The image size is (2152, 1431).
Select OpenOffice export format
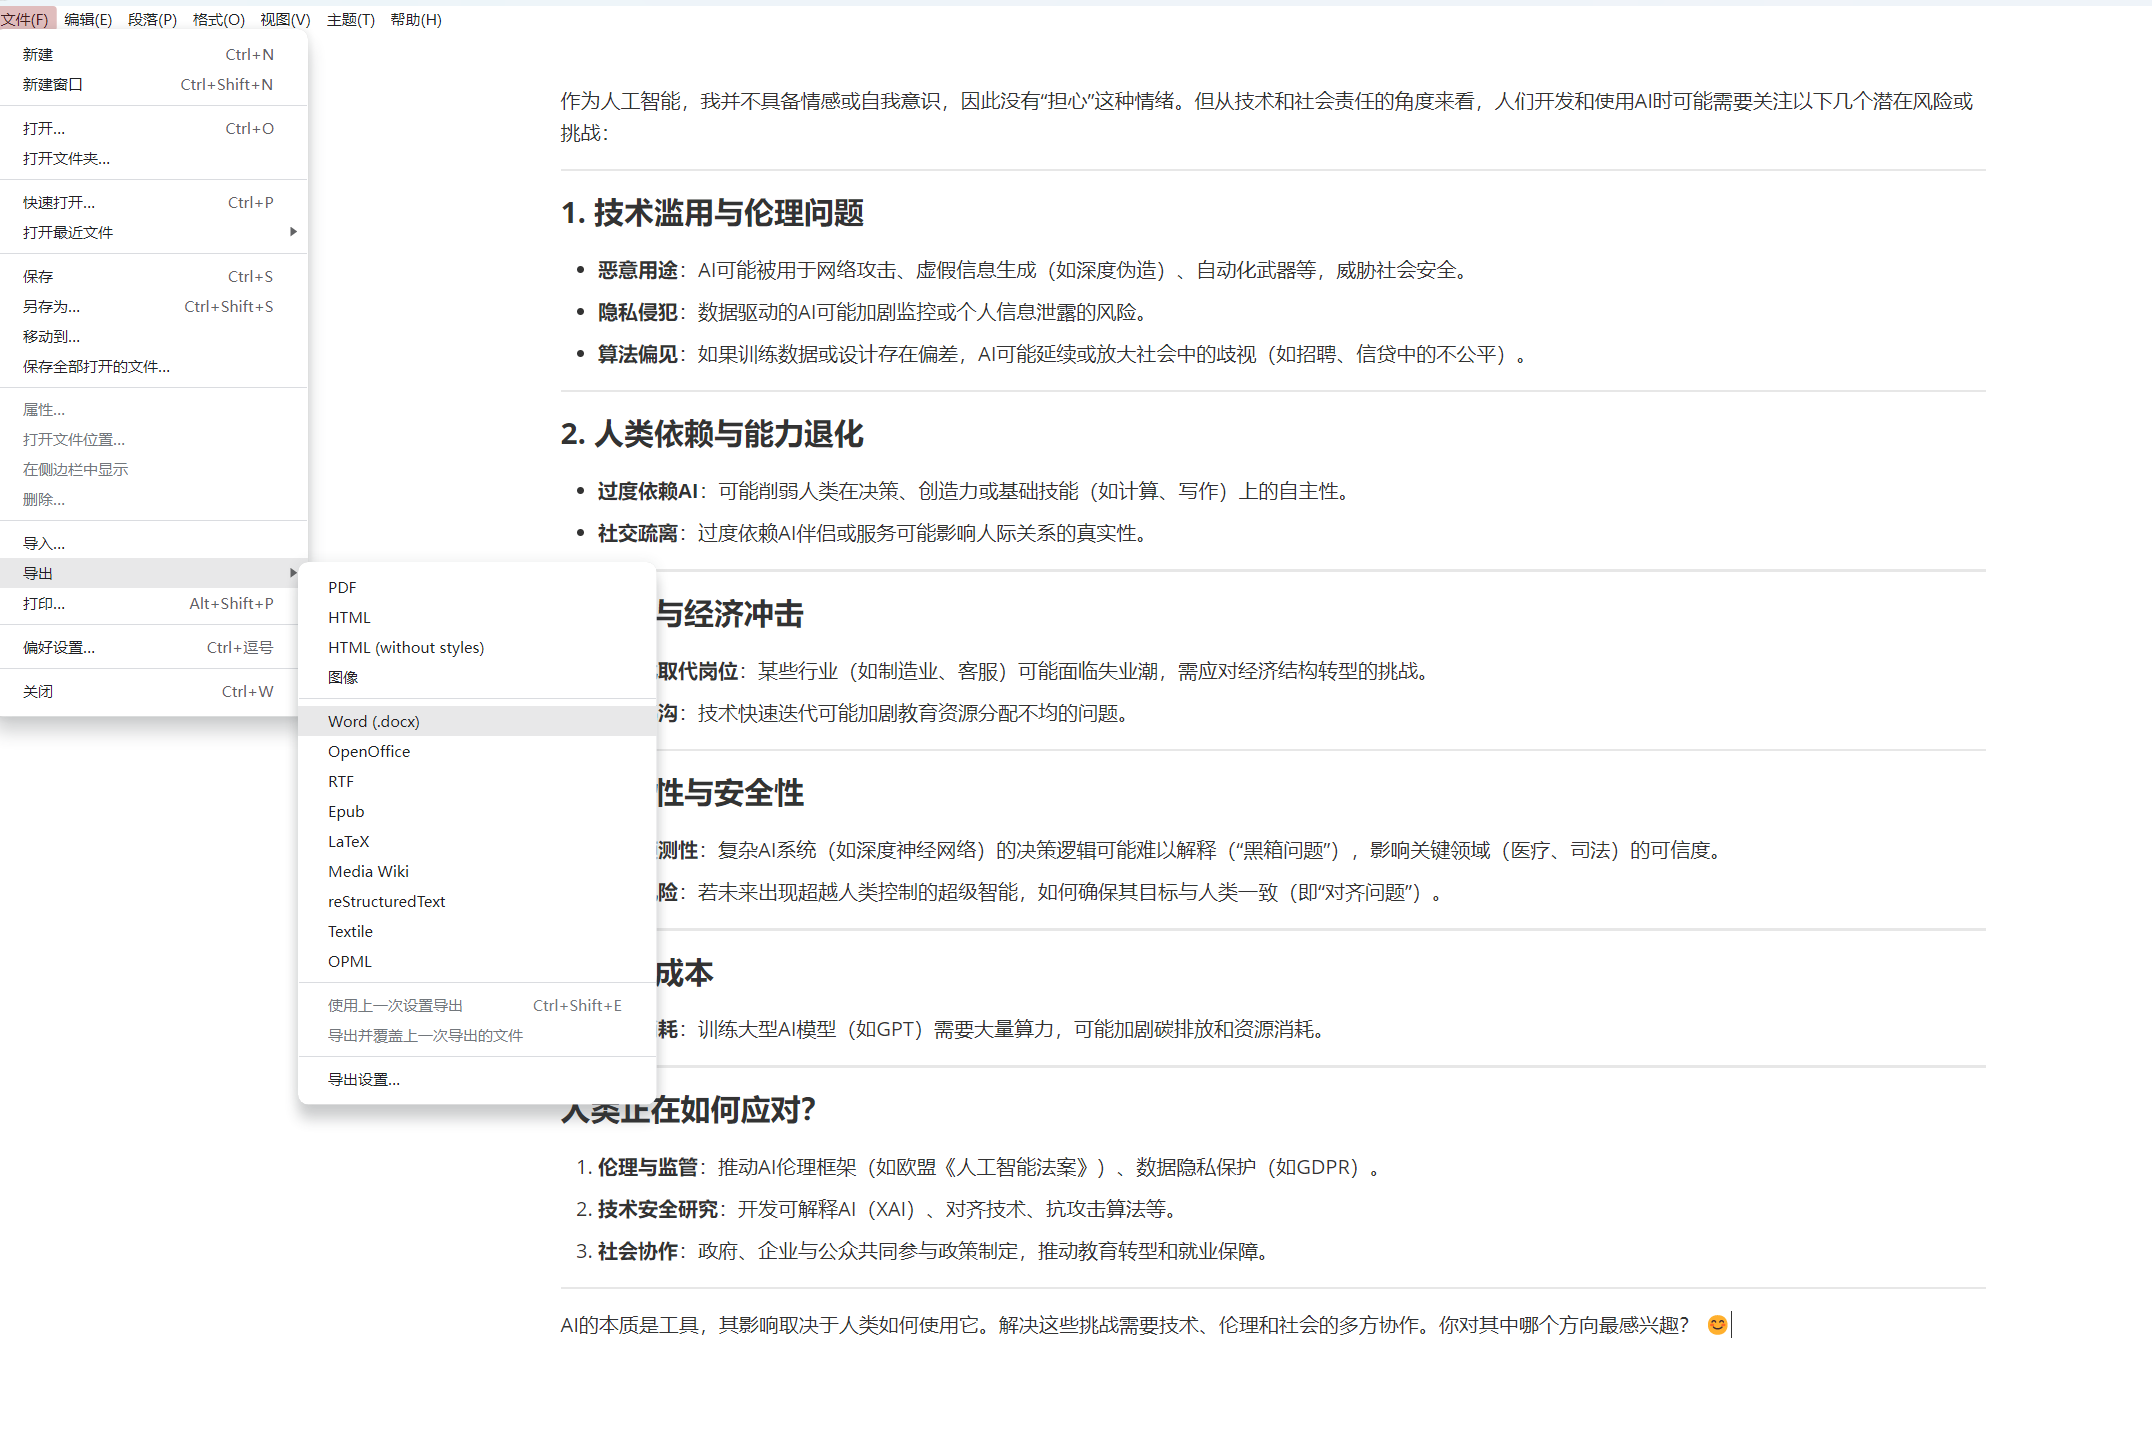(369, 751)
